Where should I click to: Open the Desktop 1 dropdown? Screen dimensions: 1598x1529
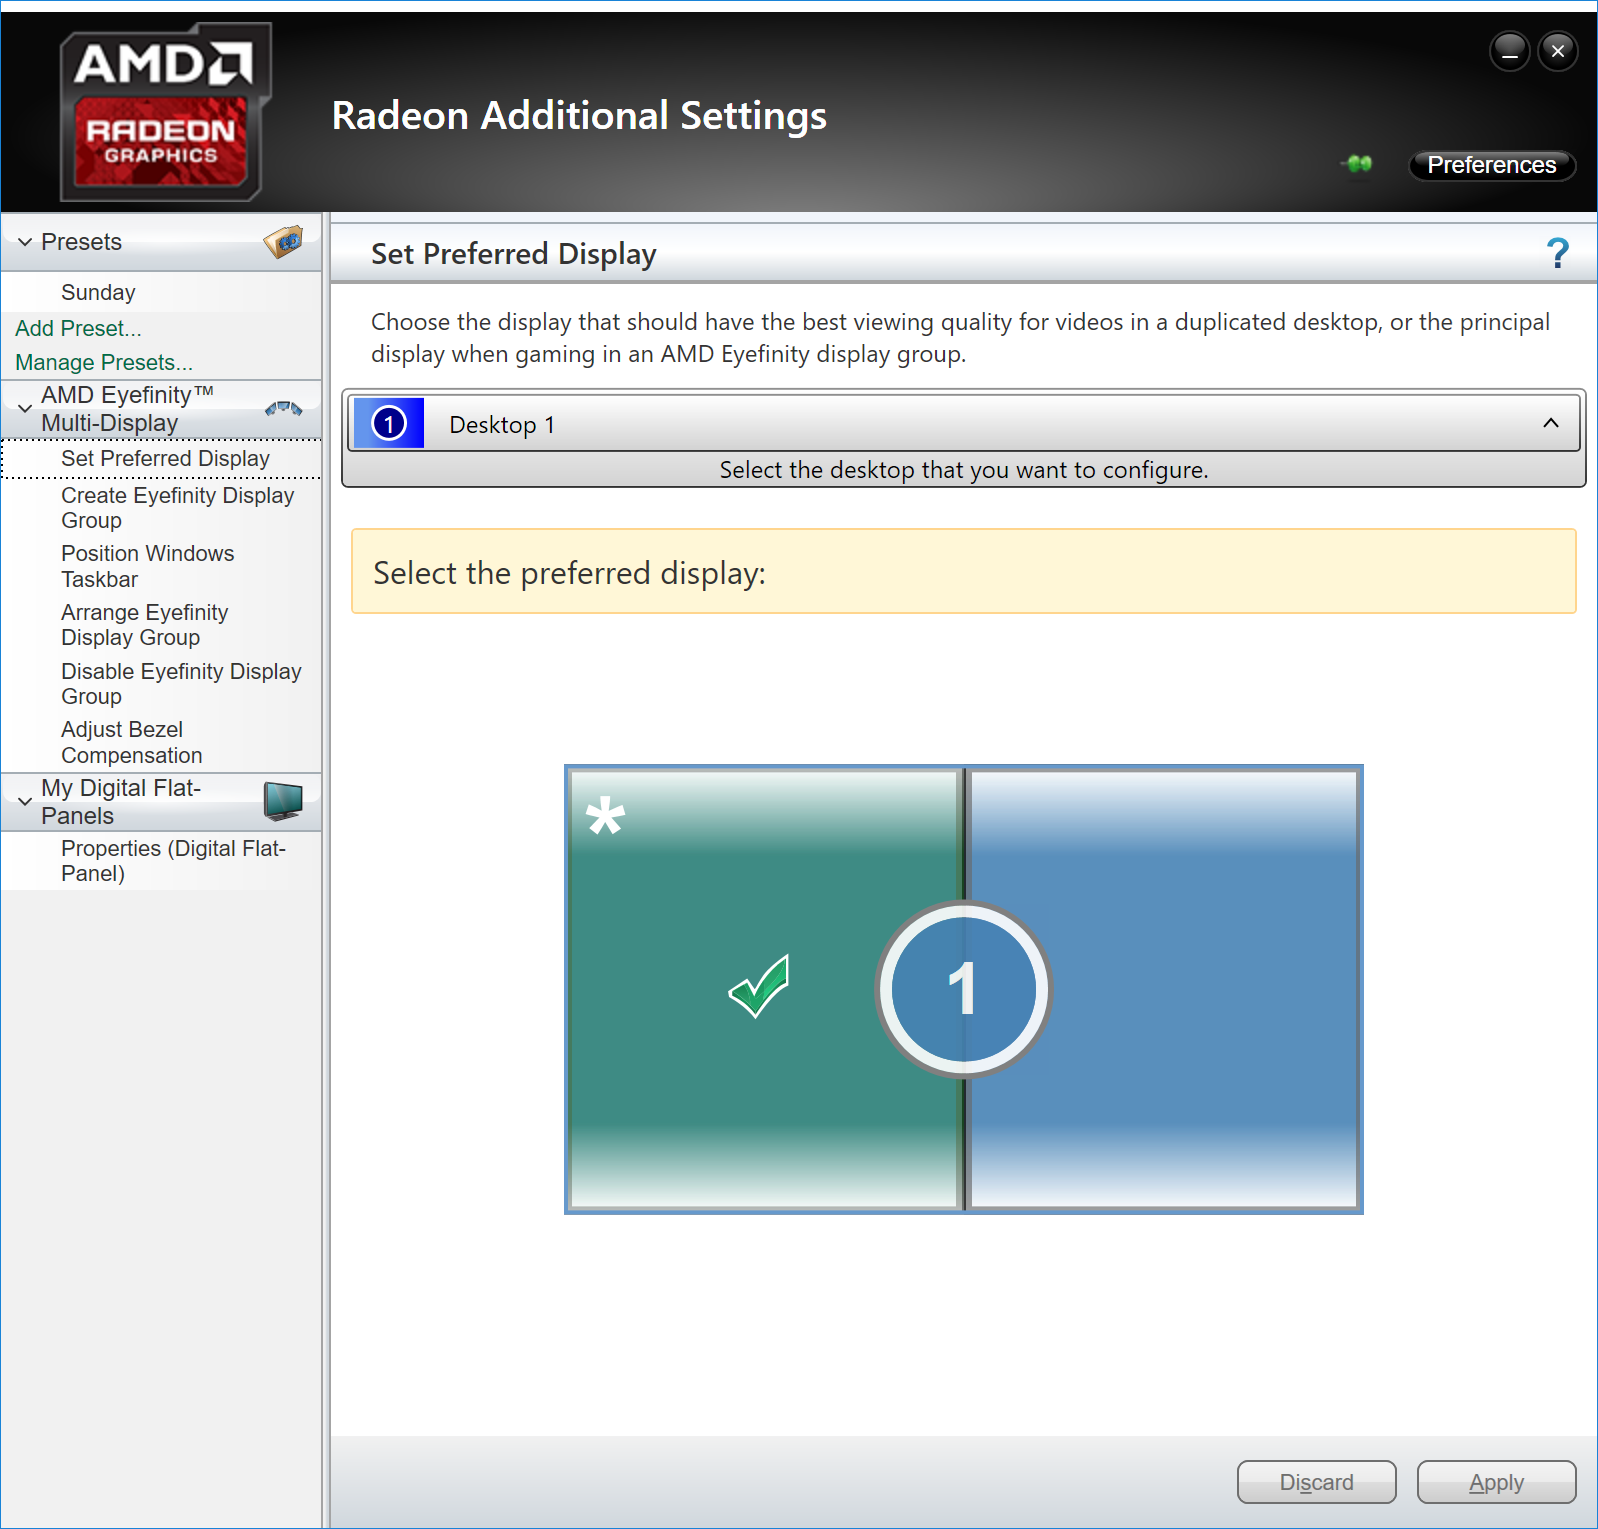click(x=963, y=424)
